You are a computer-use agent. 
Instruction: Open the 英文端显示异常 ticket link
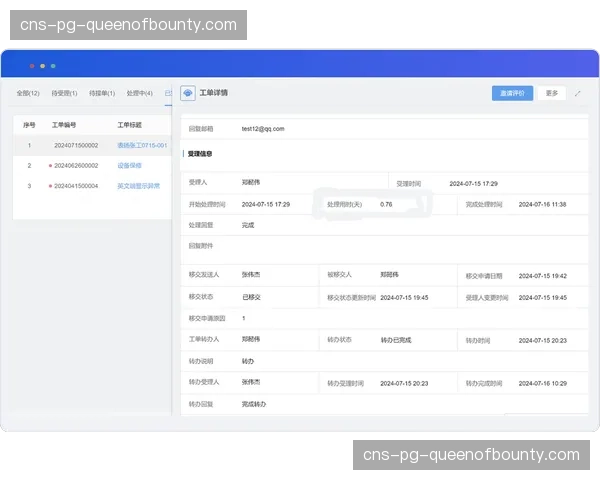[138, 186]
